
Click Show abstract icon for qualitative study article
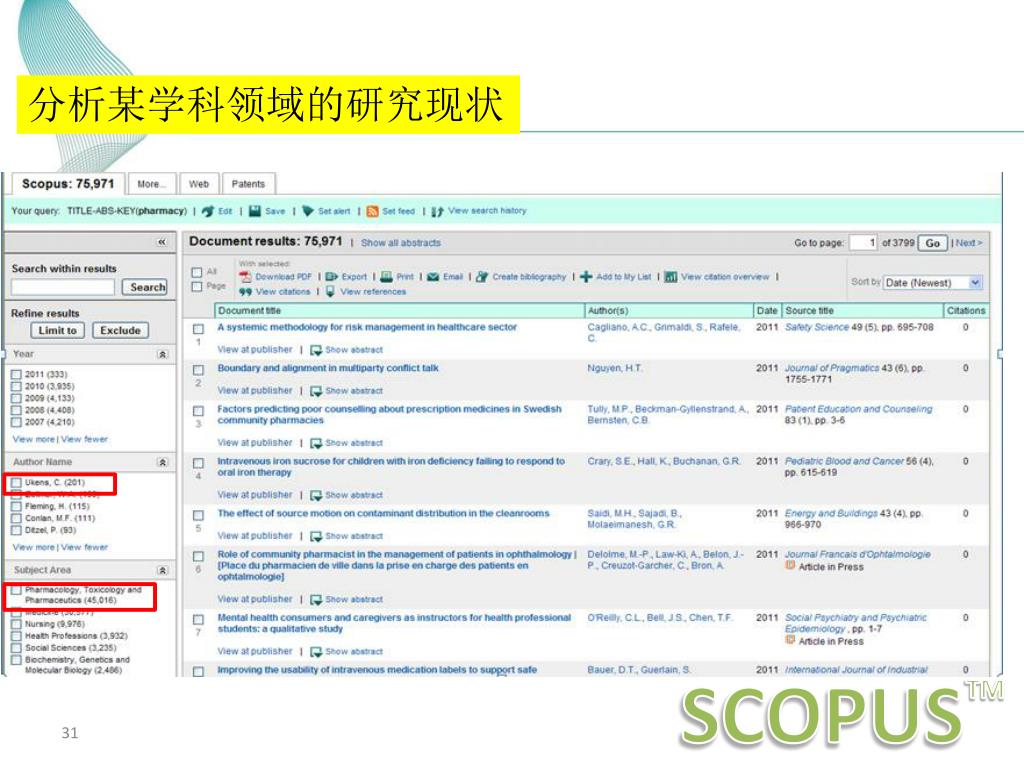(316, 652)
